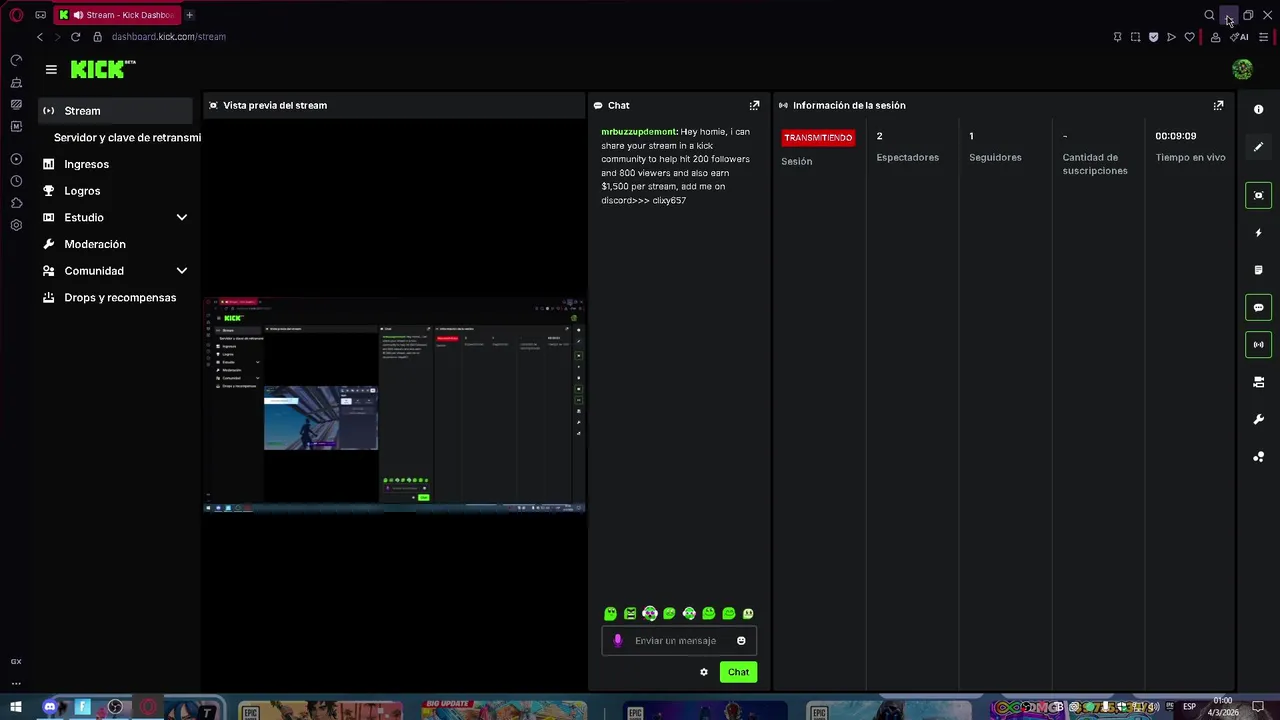The height and width of the screenshot is (720, 1280).
Task: Open Discord from the taskbar
Action: 50,707
